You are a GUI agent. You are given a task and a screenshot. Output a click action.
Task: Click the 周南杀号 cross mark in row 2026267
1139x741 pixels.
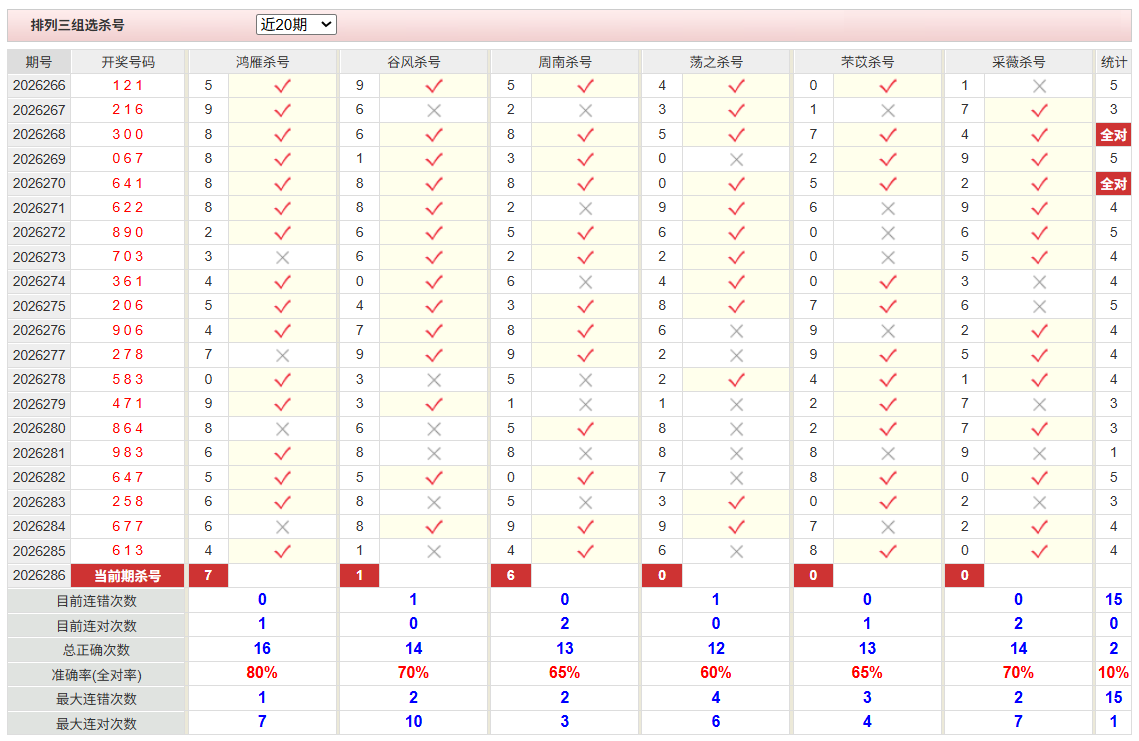585,110
